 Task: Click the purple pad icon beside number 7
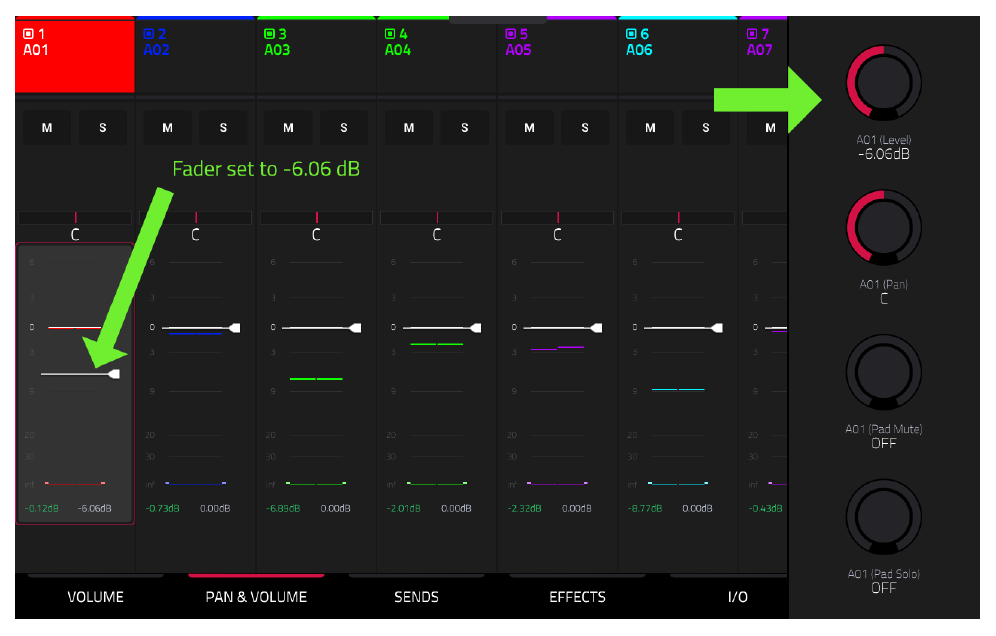(x=752, y=34)
